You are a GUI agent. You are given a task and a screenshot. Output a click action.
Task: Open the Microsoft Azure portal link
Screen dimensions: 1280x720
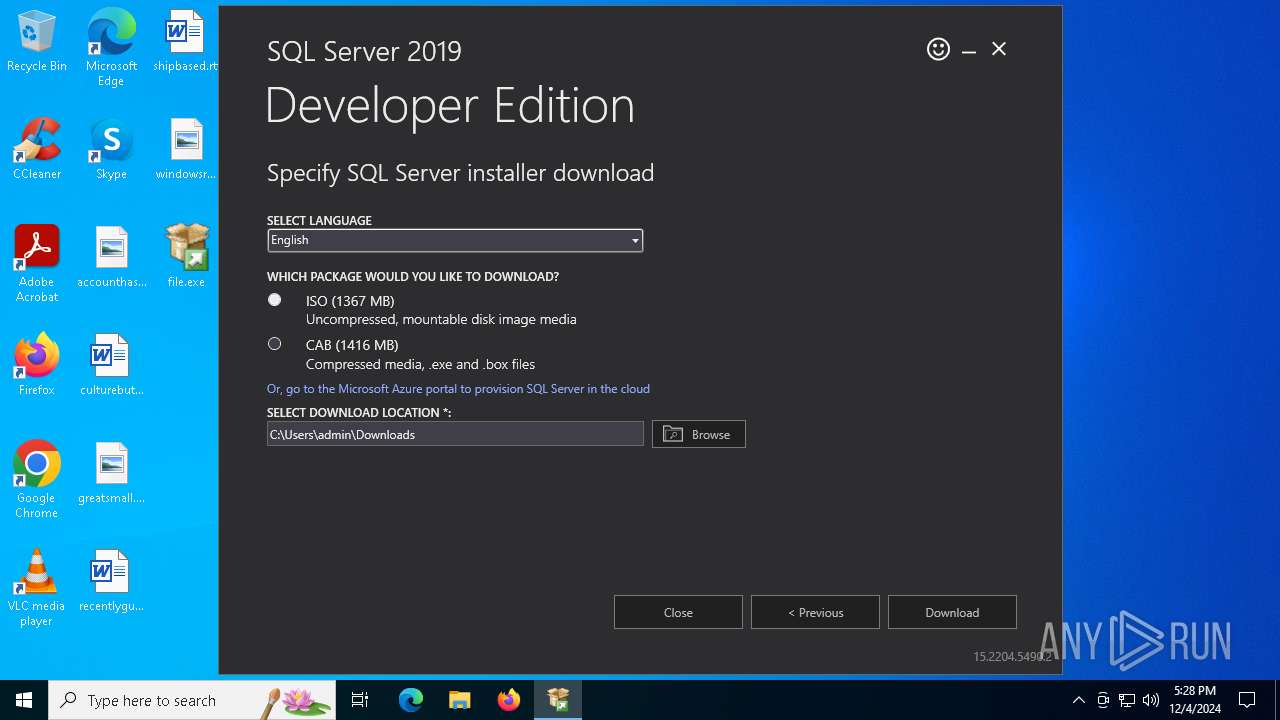(x=458, y=389)
